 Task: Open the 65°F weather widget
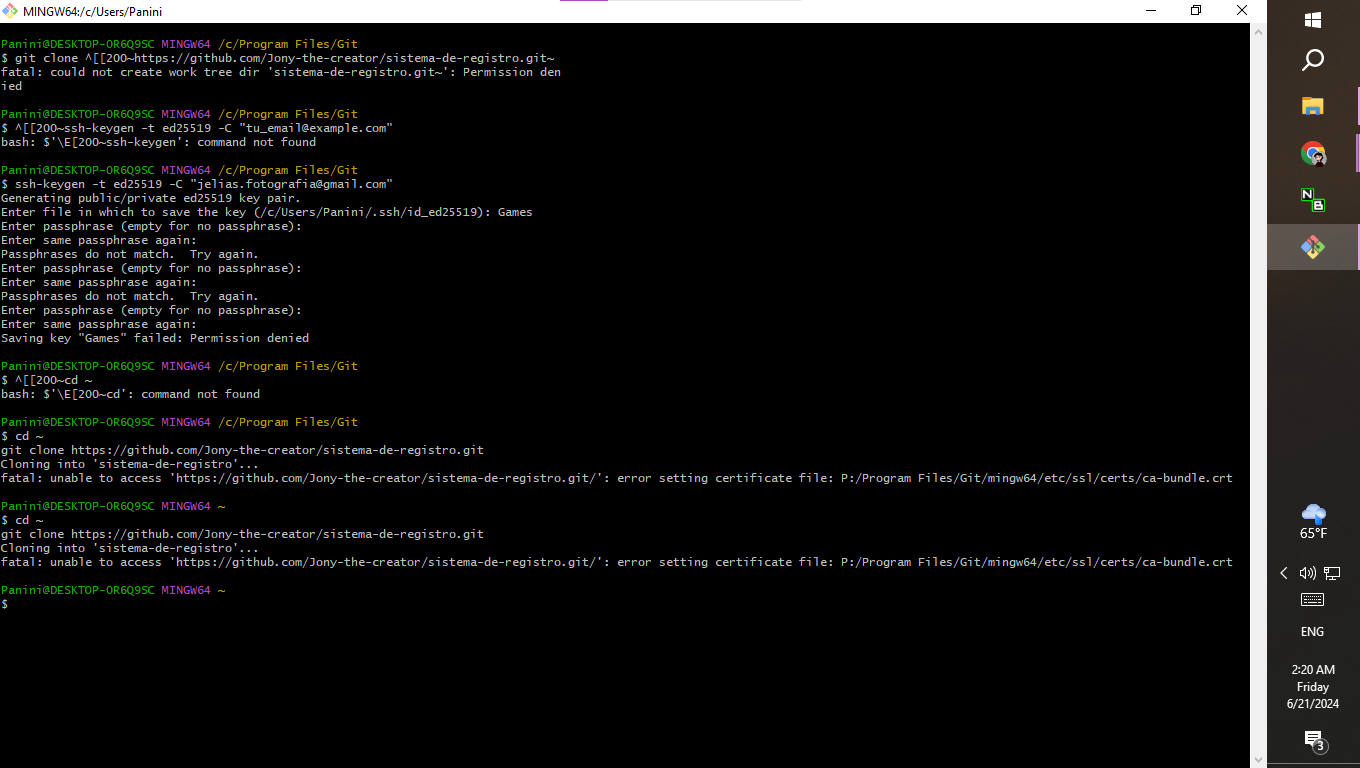(x=1313, y=522)
